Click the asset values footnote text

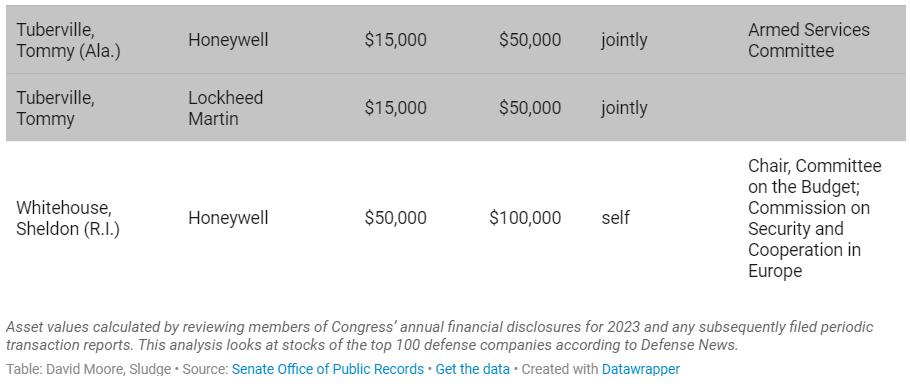point(439,336)
